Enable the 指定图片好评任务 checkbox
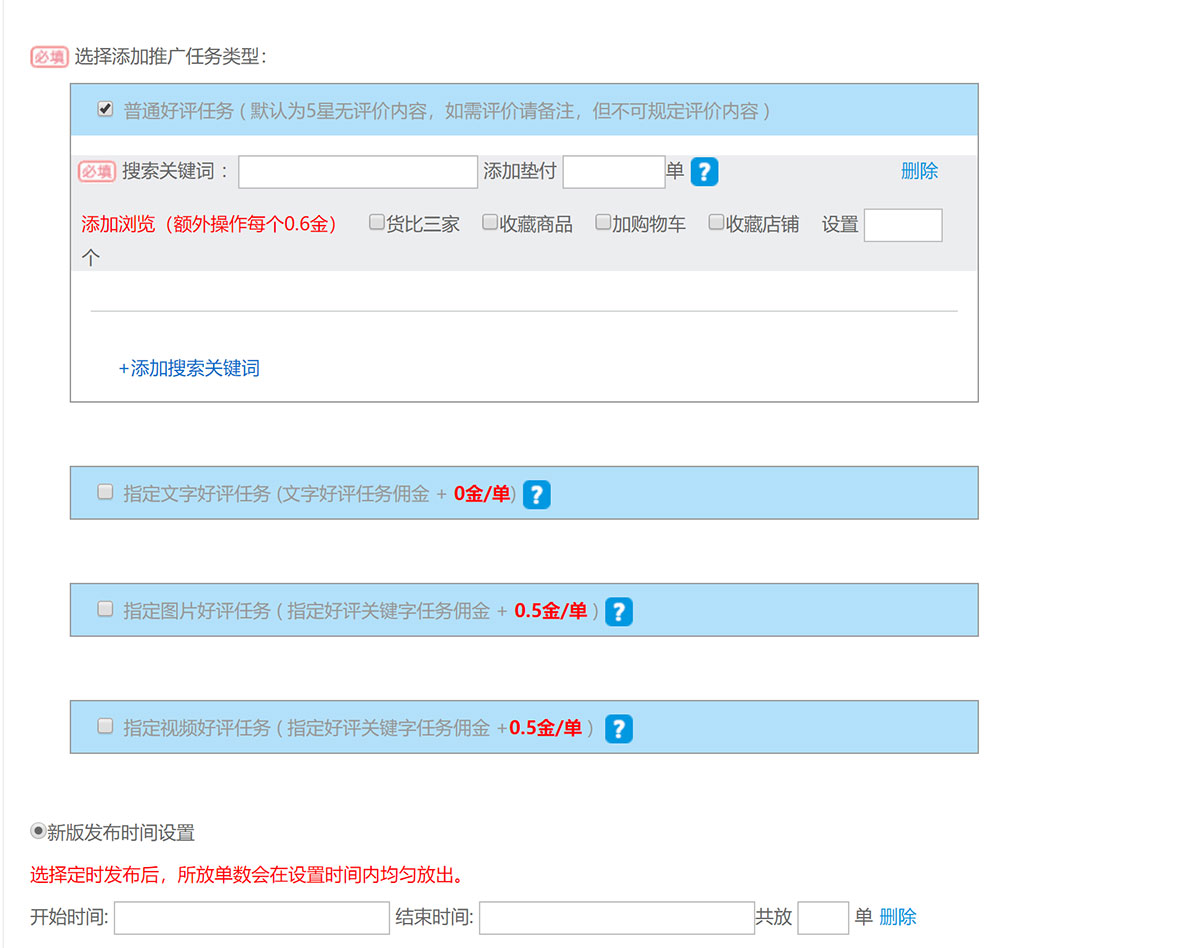The image size is (1200, 948). 105,609
